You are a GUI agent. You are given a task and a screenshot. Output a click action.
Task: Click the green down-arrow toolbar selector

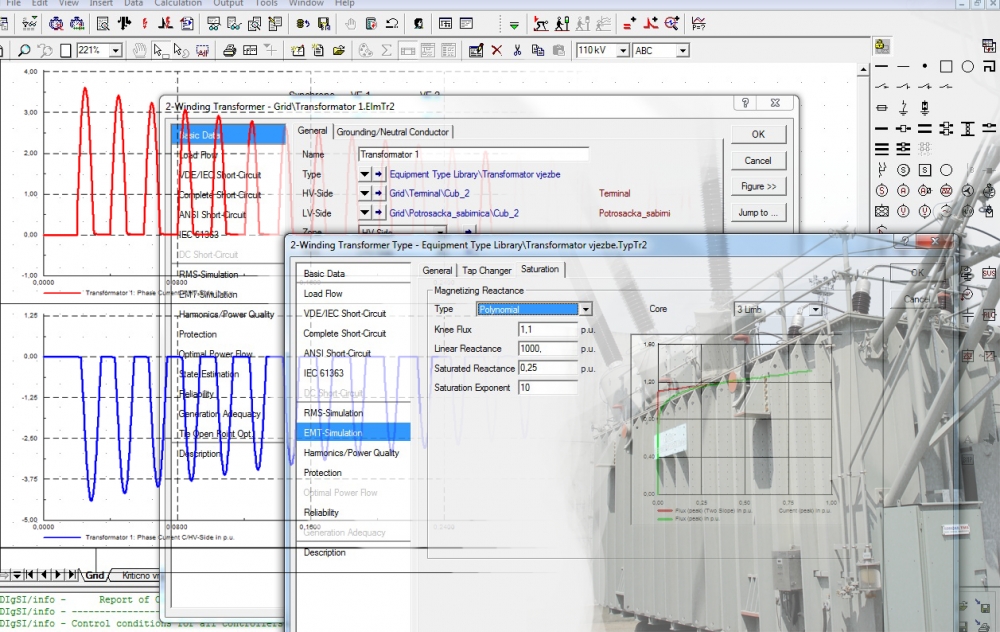click(x=513, y=25)
